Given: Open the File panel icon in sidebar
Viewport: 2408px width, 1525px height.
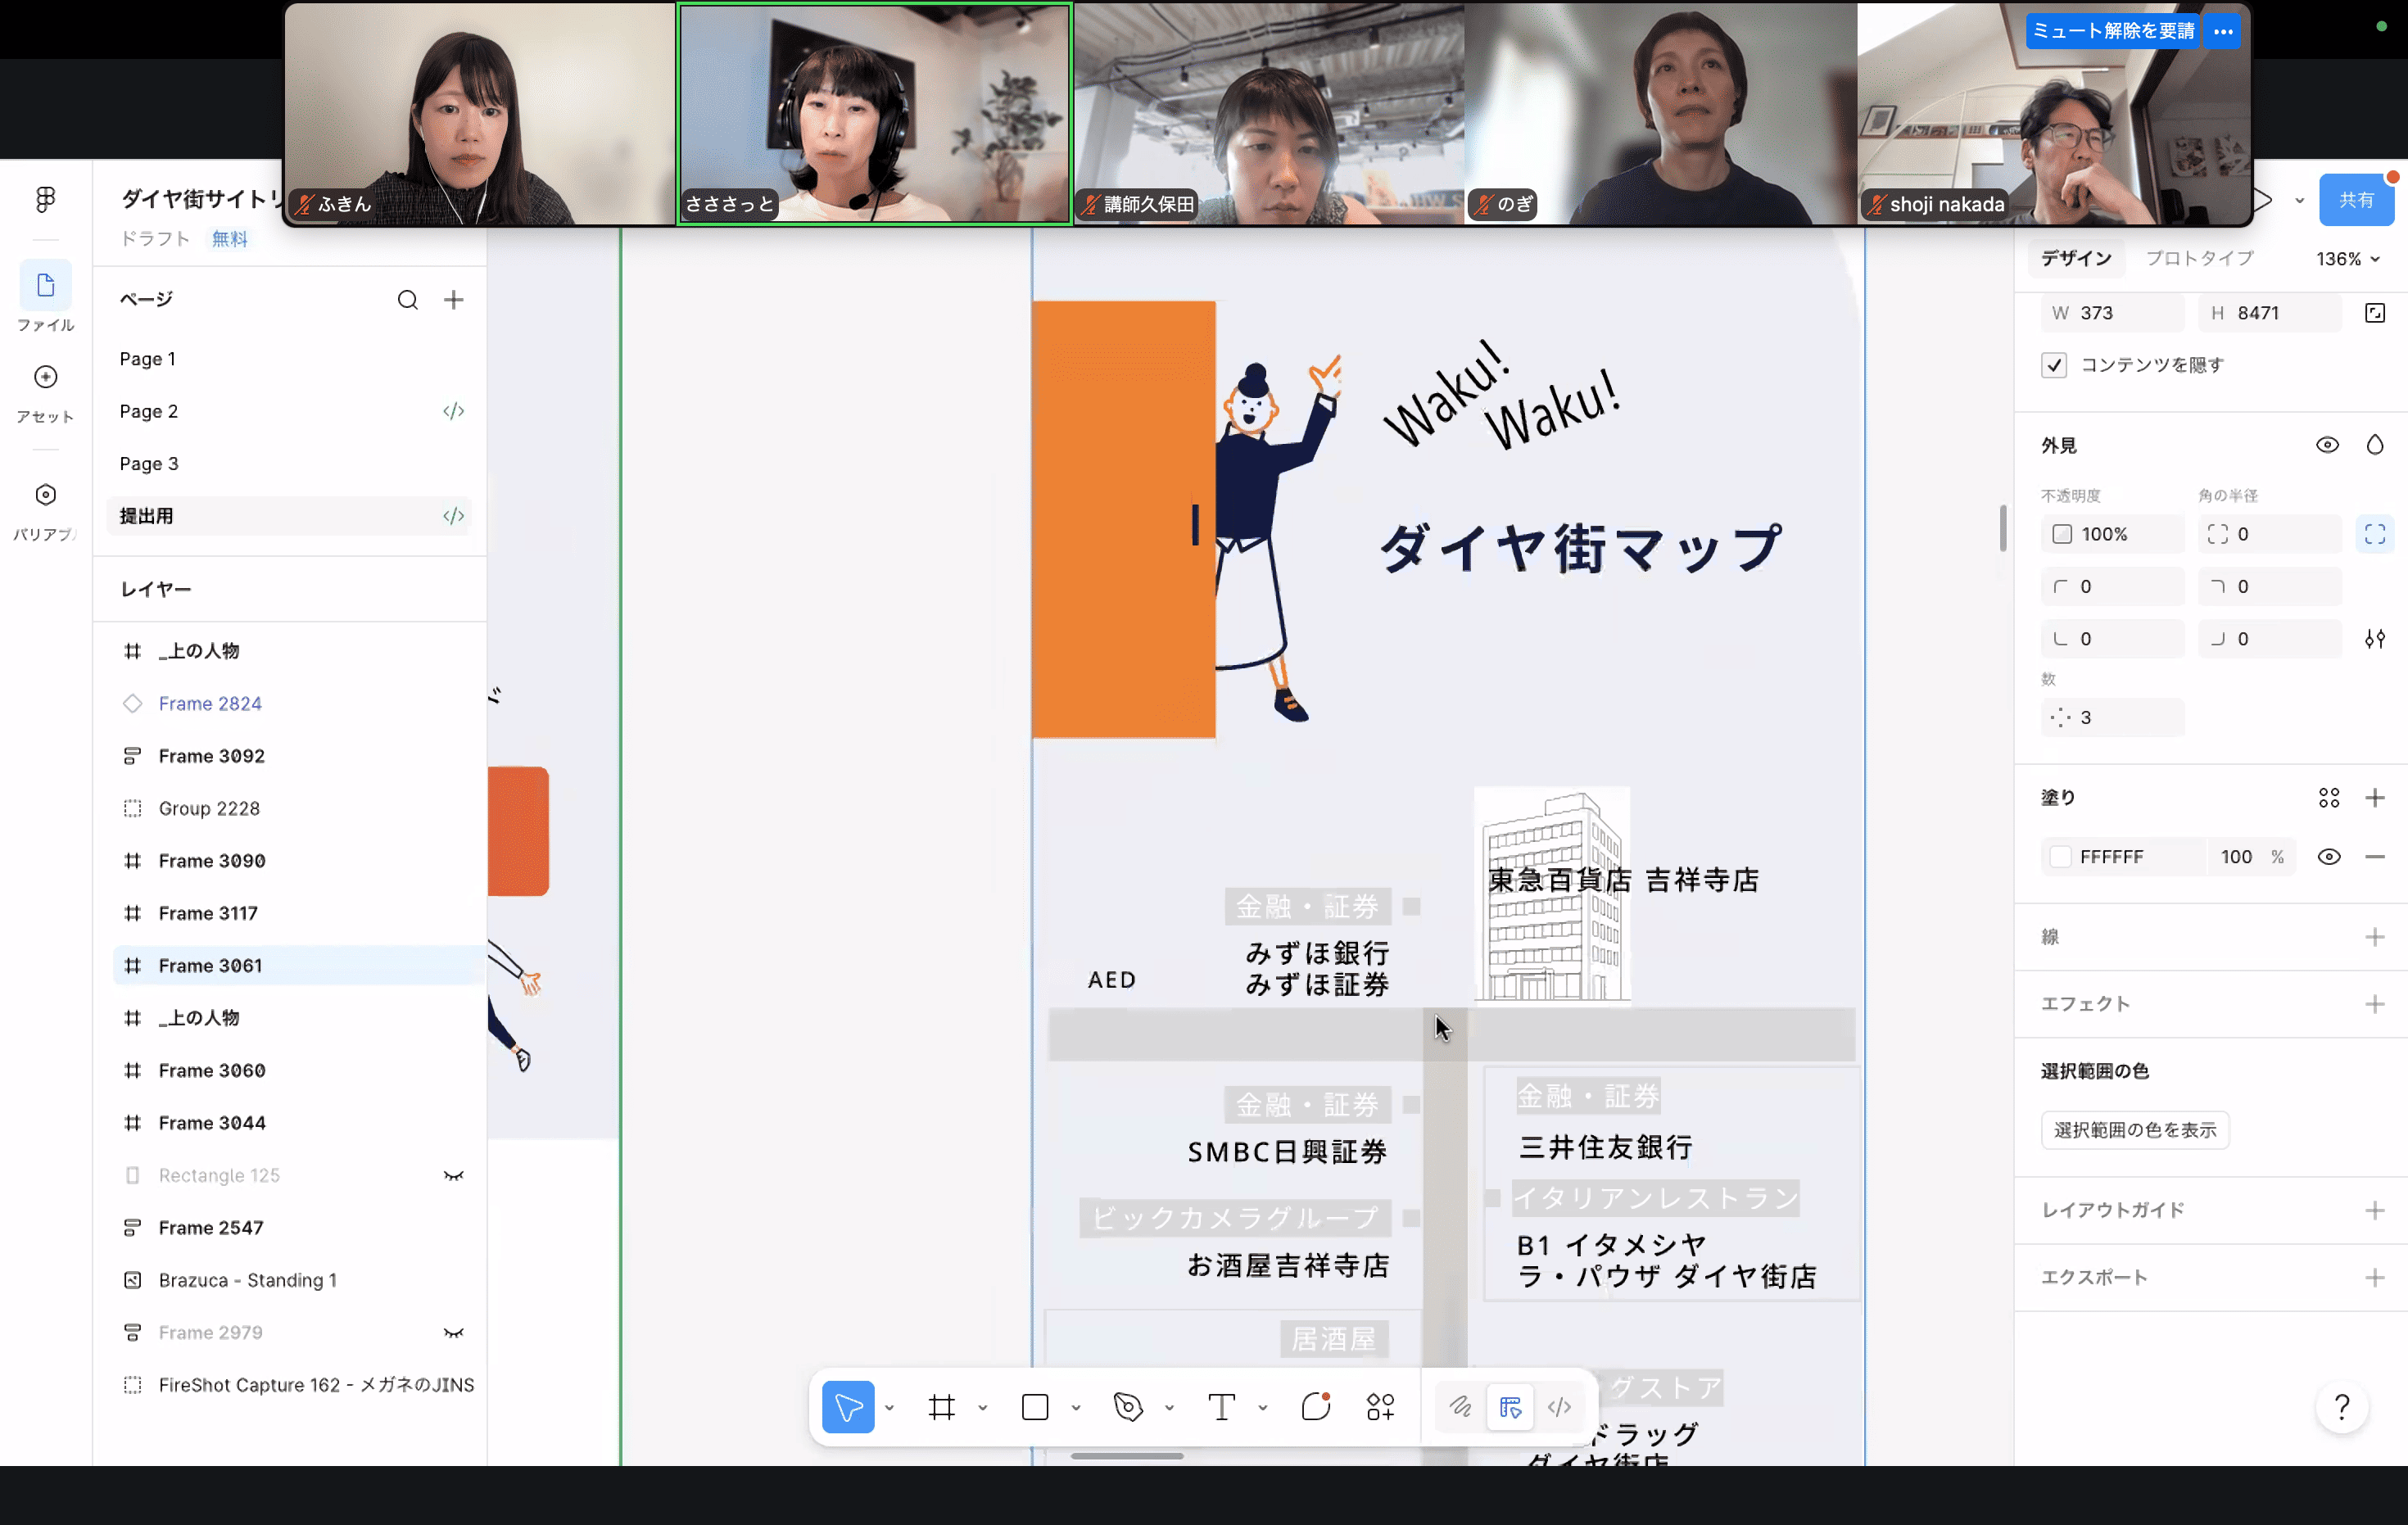Looking at the screenshot, I should click(45, 286).
